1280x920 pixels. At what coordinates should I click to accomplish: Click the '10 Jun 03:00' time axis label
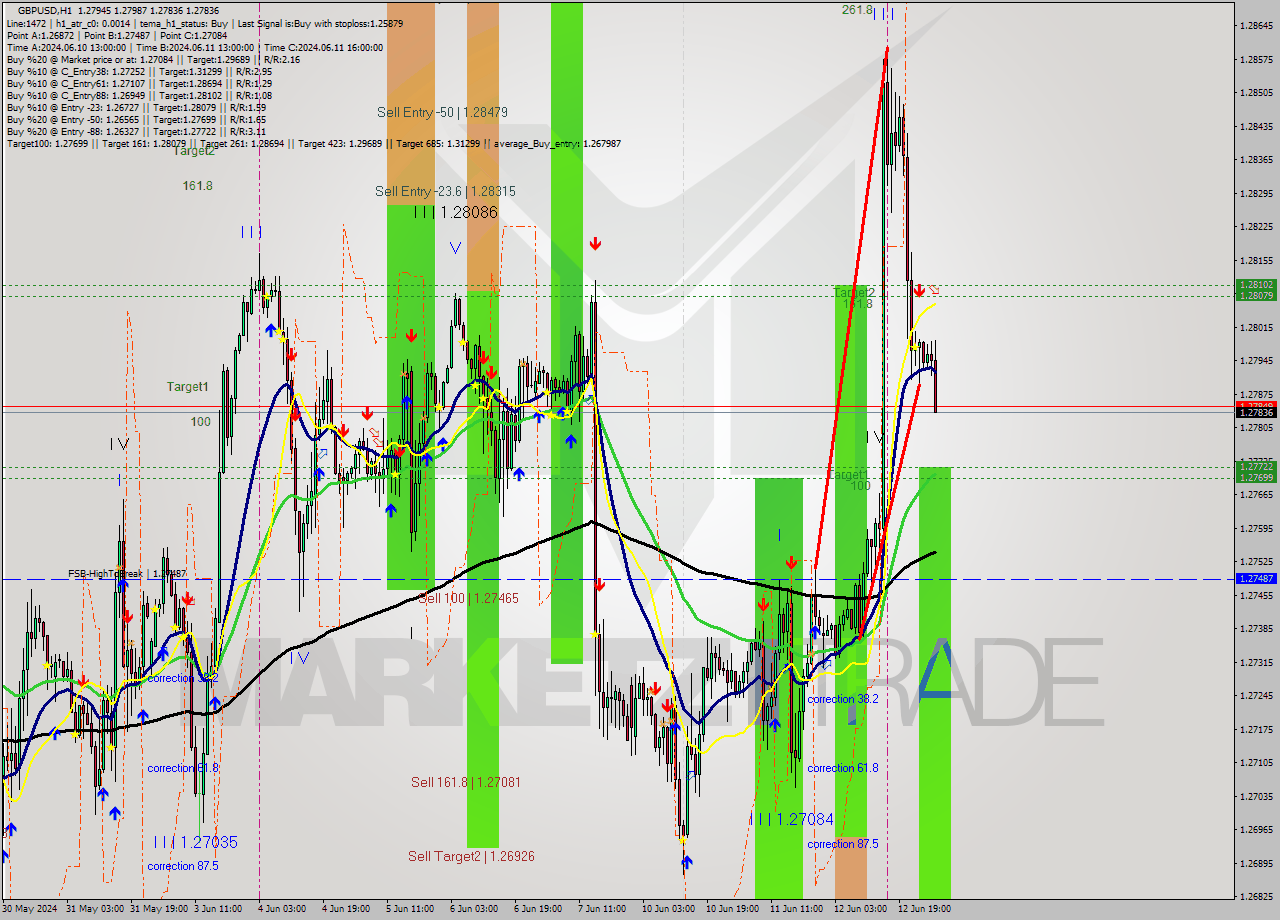(670, 909)
